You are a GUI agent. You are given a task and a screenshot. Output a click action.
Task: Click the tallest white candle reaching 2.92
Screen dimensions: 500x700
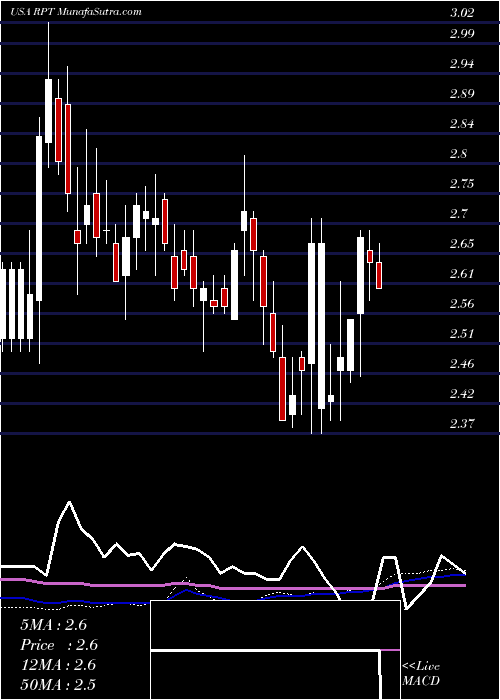pyautogui.click(x=48, y=111)
